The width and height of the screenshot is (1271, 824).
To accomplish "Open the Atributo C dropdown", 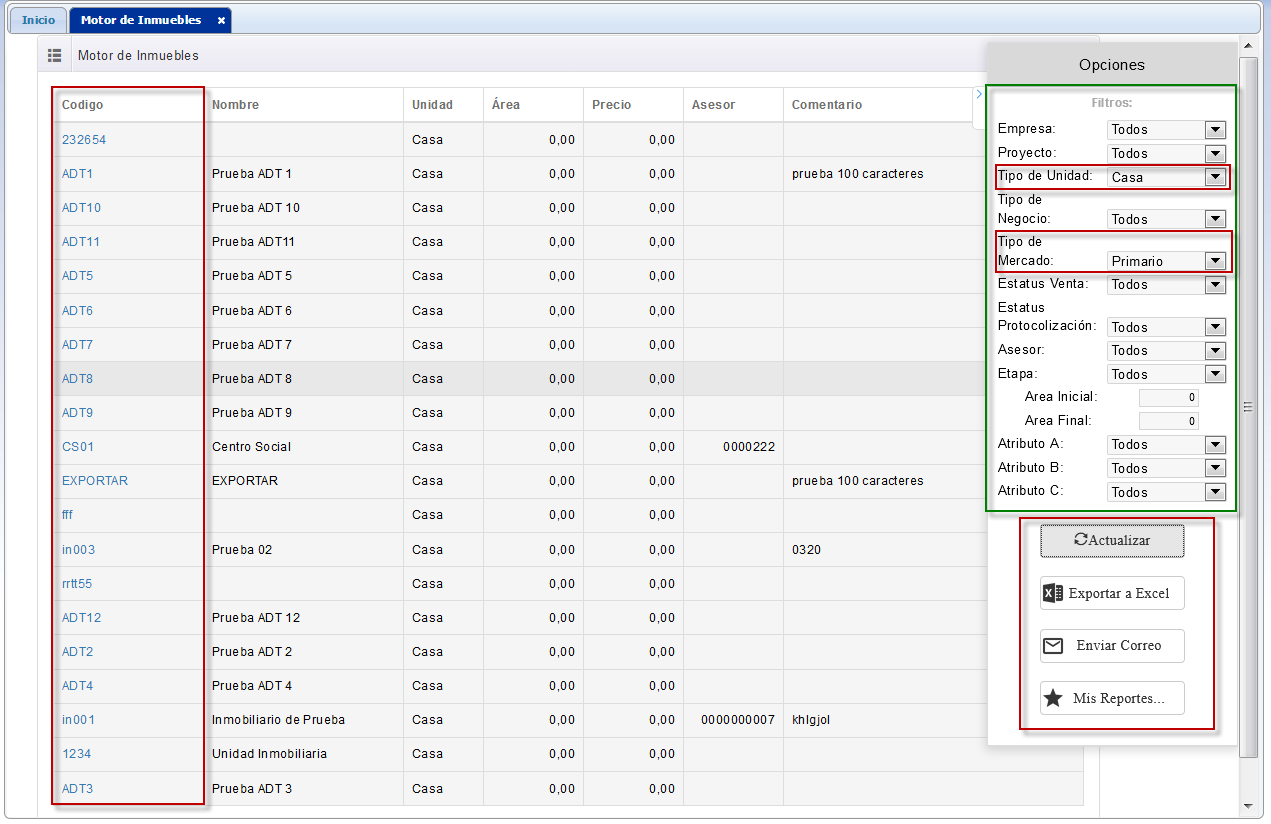I will [x=1215, y=492].
